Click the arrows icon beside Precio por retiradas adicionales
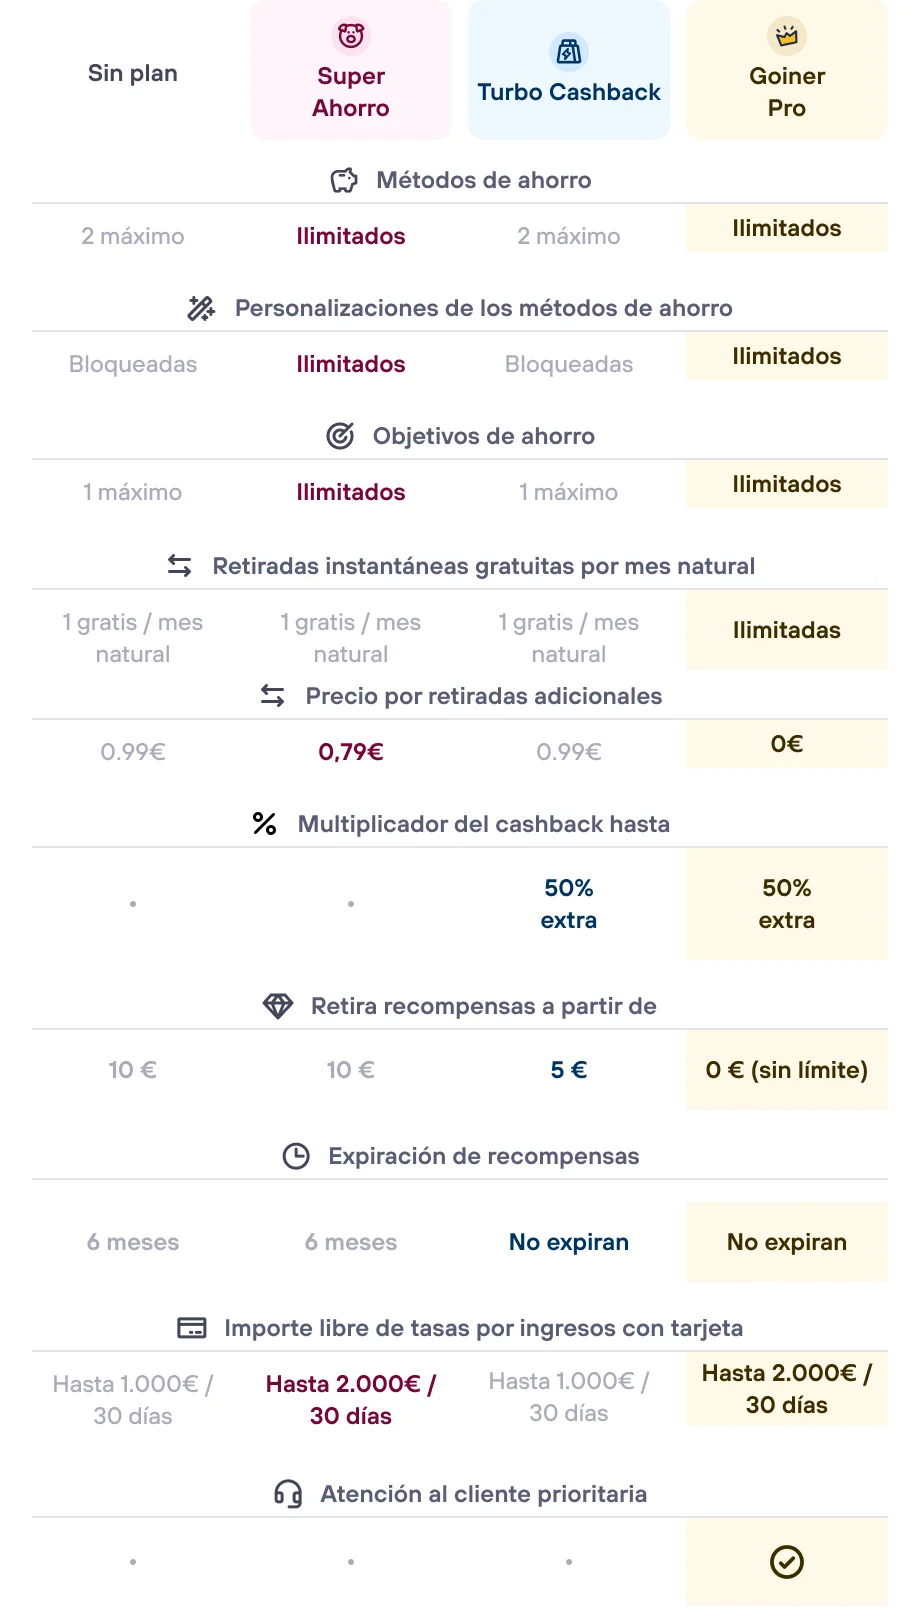This screenshot has width=920, height=1622. click(x=273, y=696)
